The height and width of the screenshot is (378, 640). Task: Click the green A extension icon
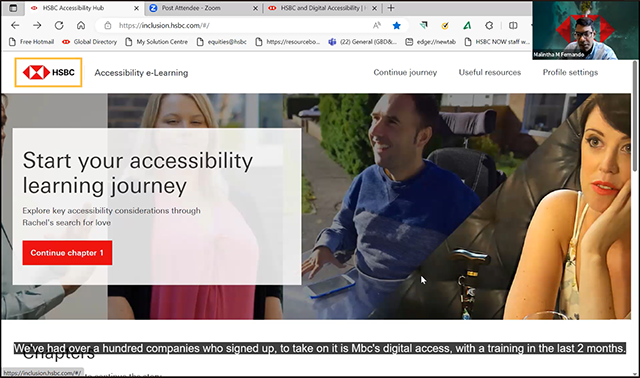467,25
